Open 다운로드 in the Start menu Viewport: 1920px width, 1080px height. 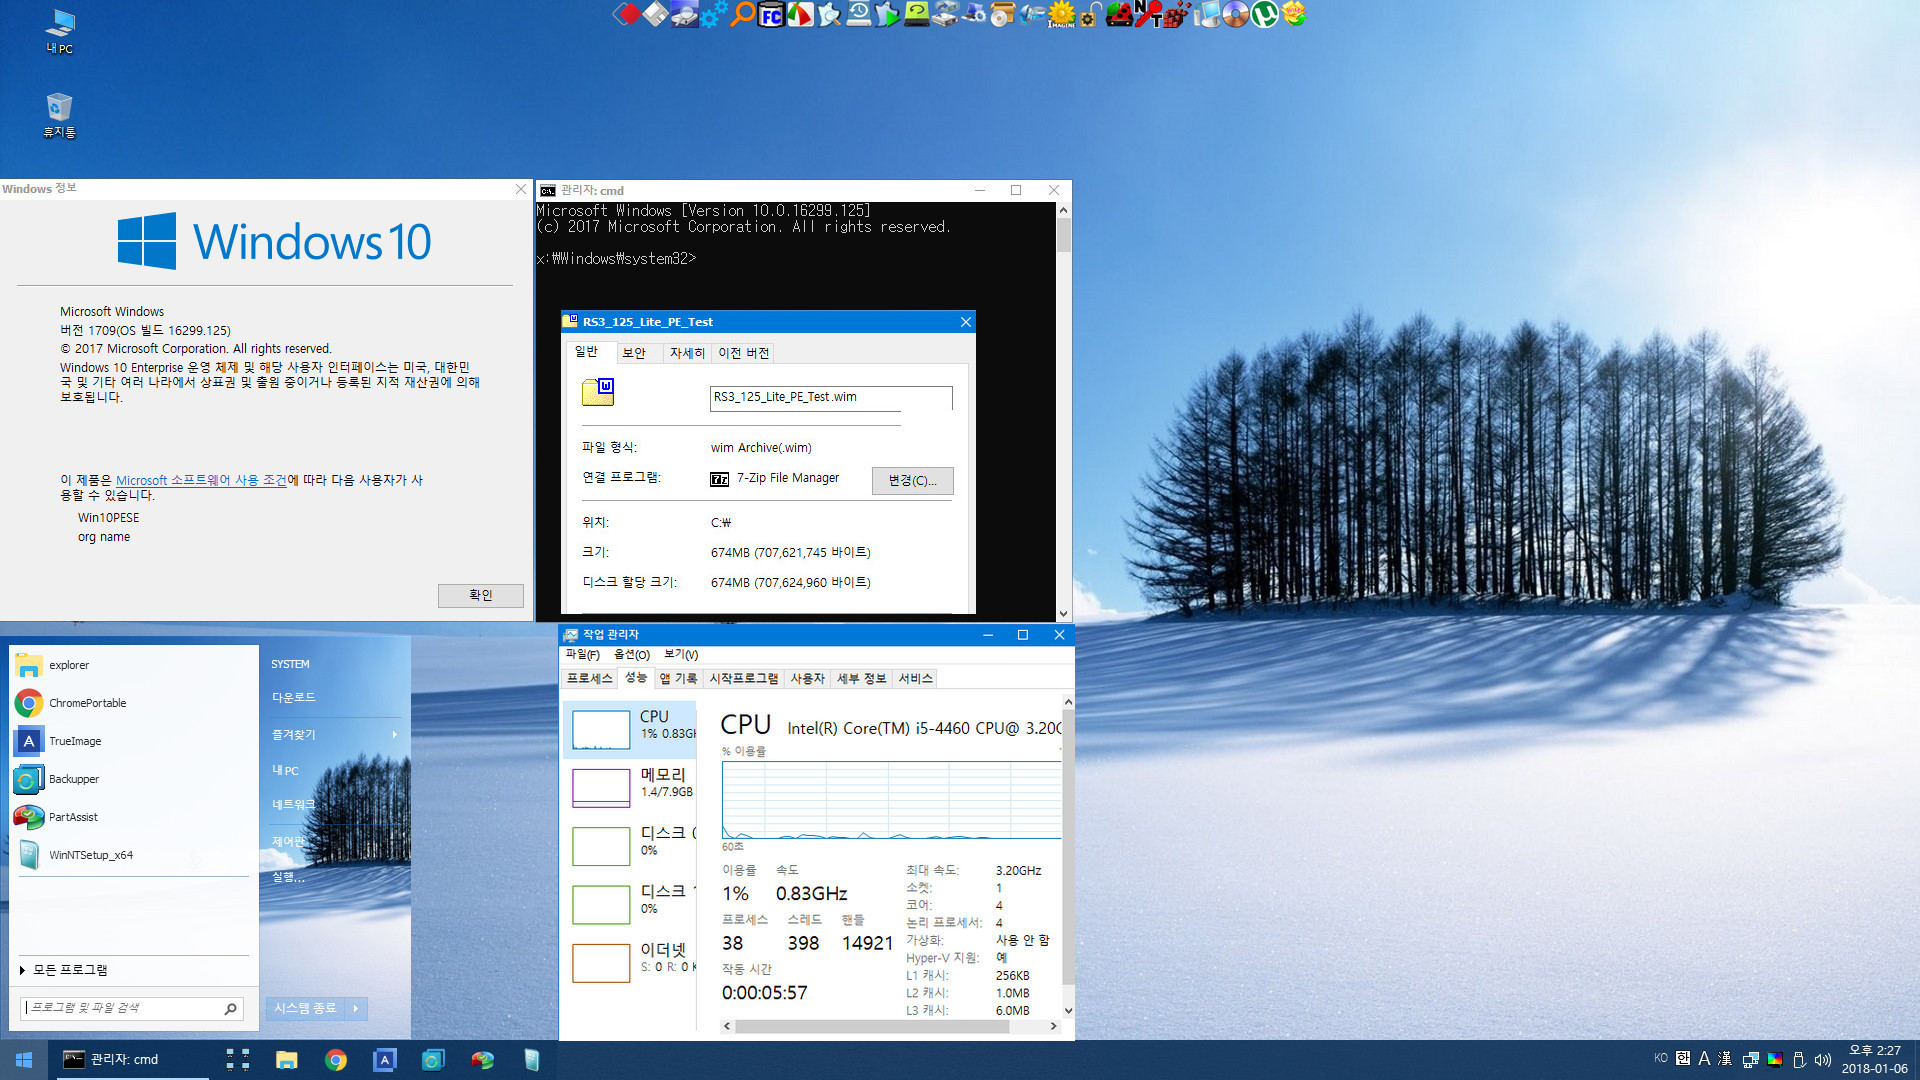tap(294, 698)
